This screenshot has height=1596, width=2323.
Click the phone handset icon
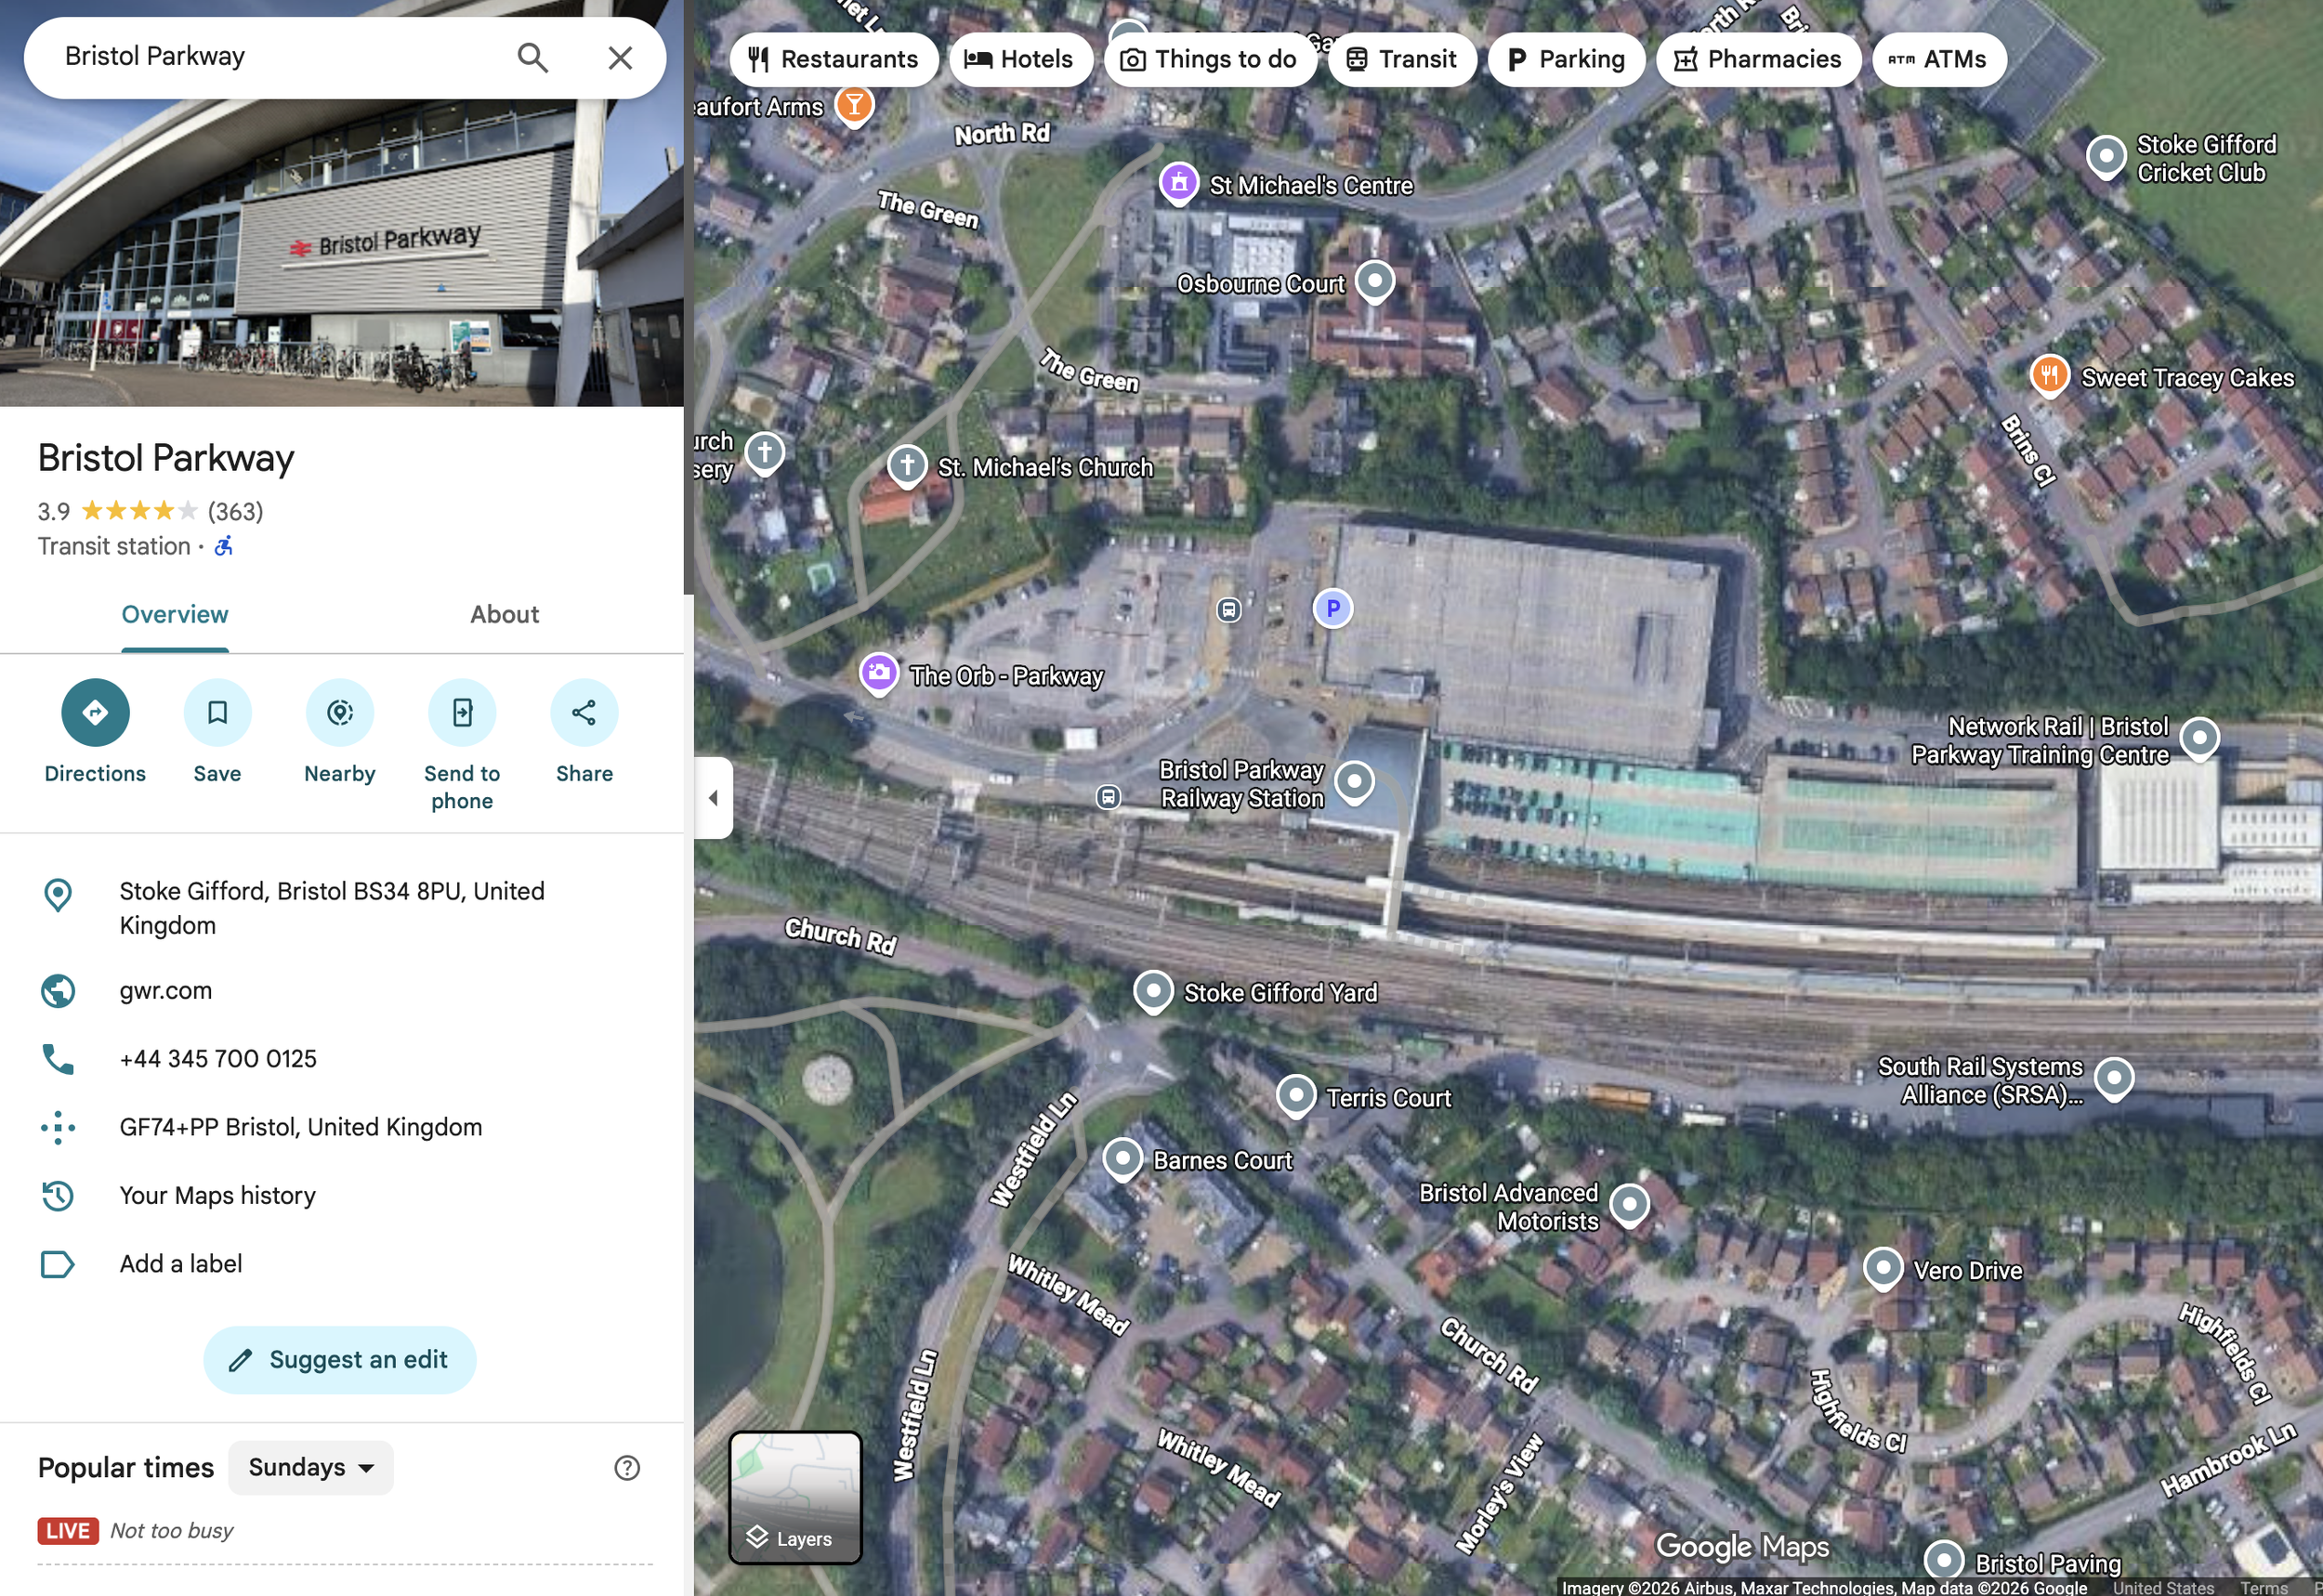58,1058
